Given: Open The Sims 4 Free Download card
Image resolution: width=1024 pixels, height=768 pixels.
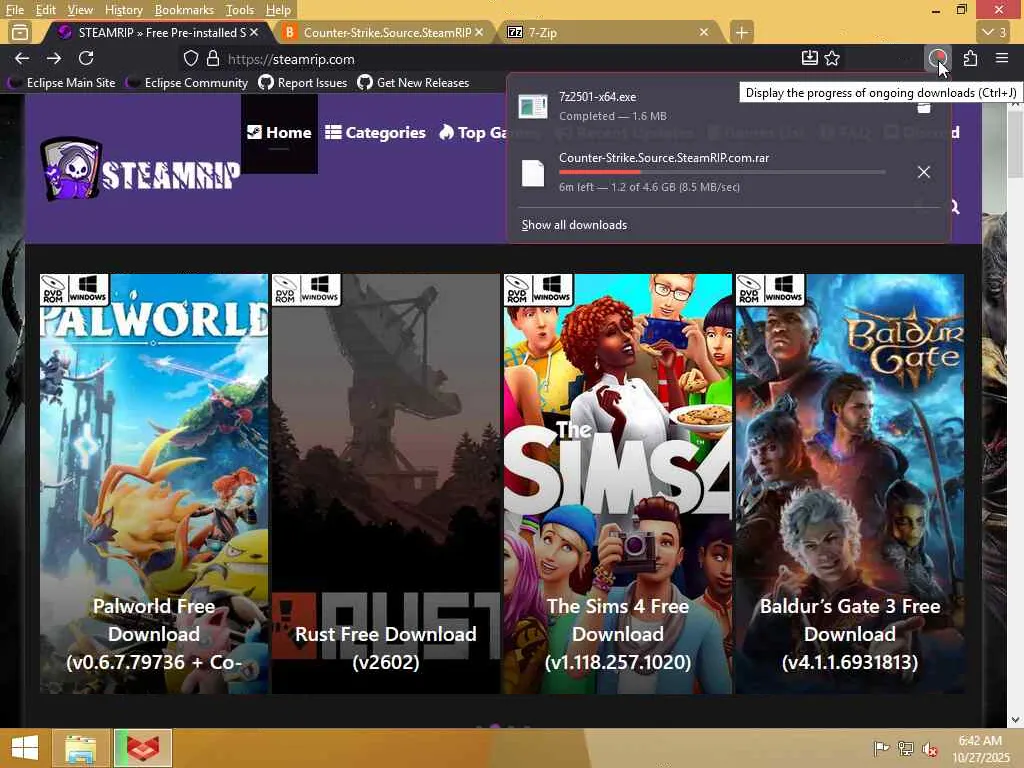Looking at the screenshot, I should 618,483.
